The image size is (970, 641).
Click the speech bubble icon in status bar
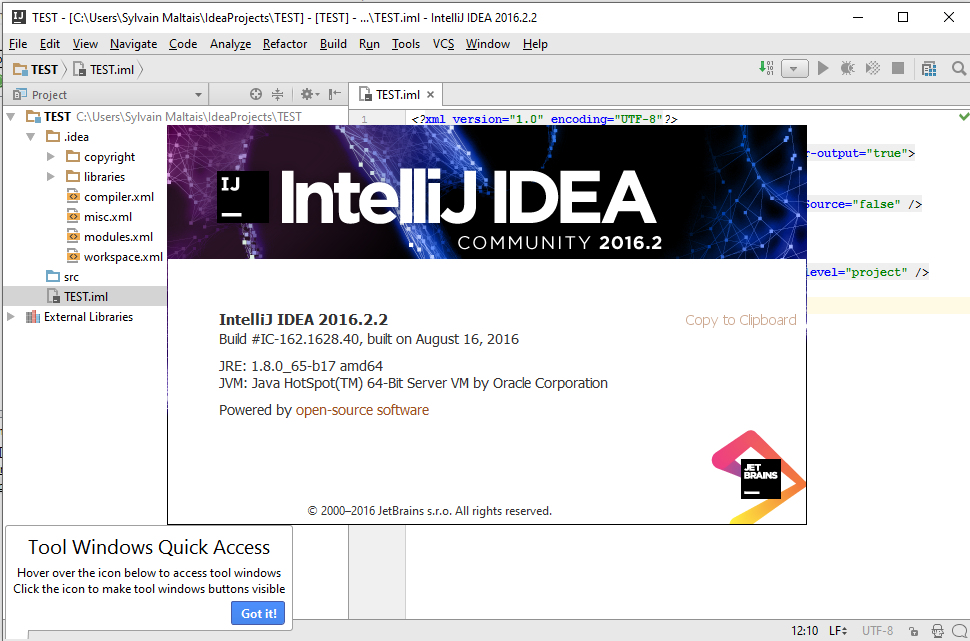[961, 631]
